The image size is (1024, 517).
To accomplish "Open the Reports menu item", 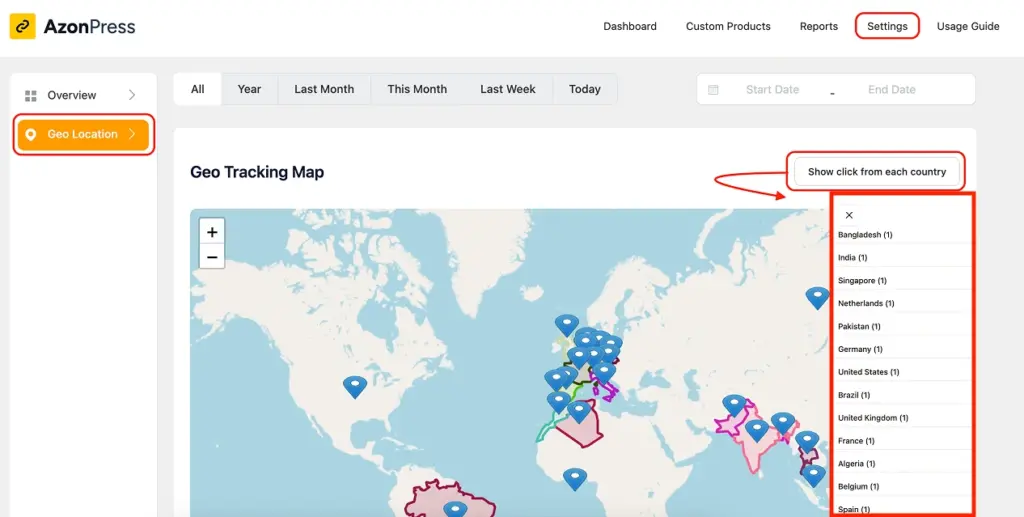I will (818, 26).
